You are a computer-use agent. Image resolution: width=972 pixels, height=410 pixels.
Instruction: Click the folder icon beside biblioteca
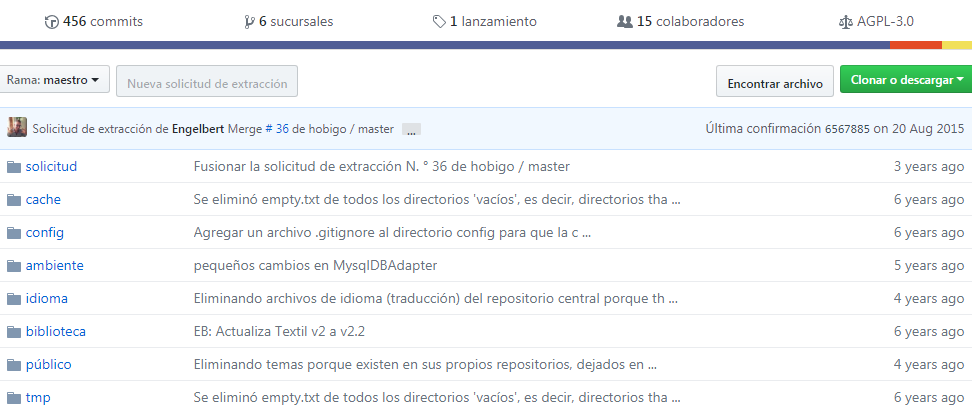[14, 332]
